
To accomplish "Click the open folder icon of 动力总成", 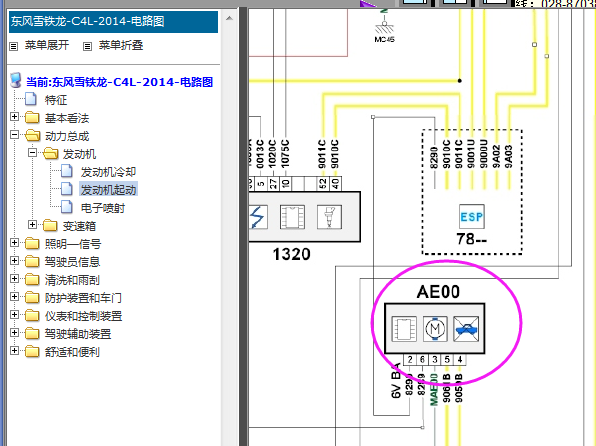I will pyautogui.click(x=33, y=135).
